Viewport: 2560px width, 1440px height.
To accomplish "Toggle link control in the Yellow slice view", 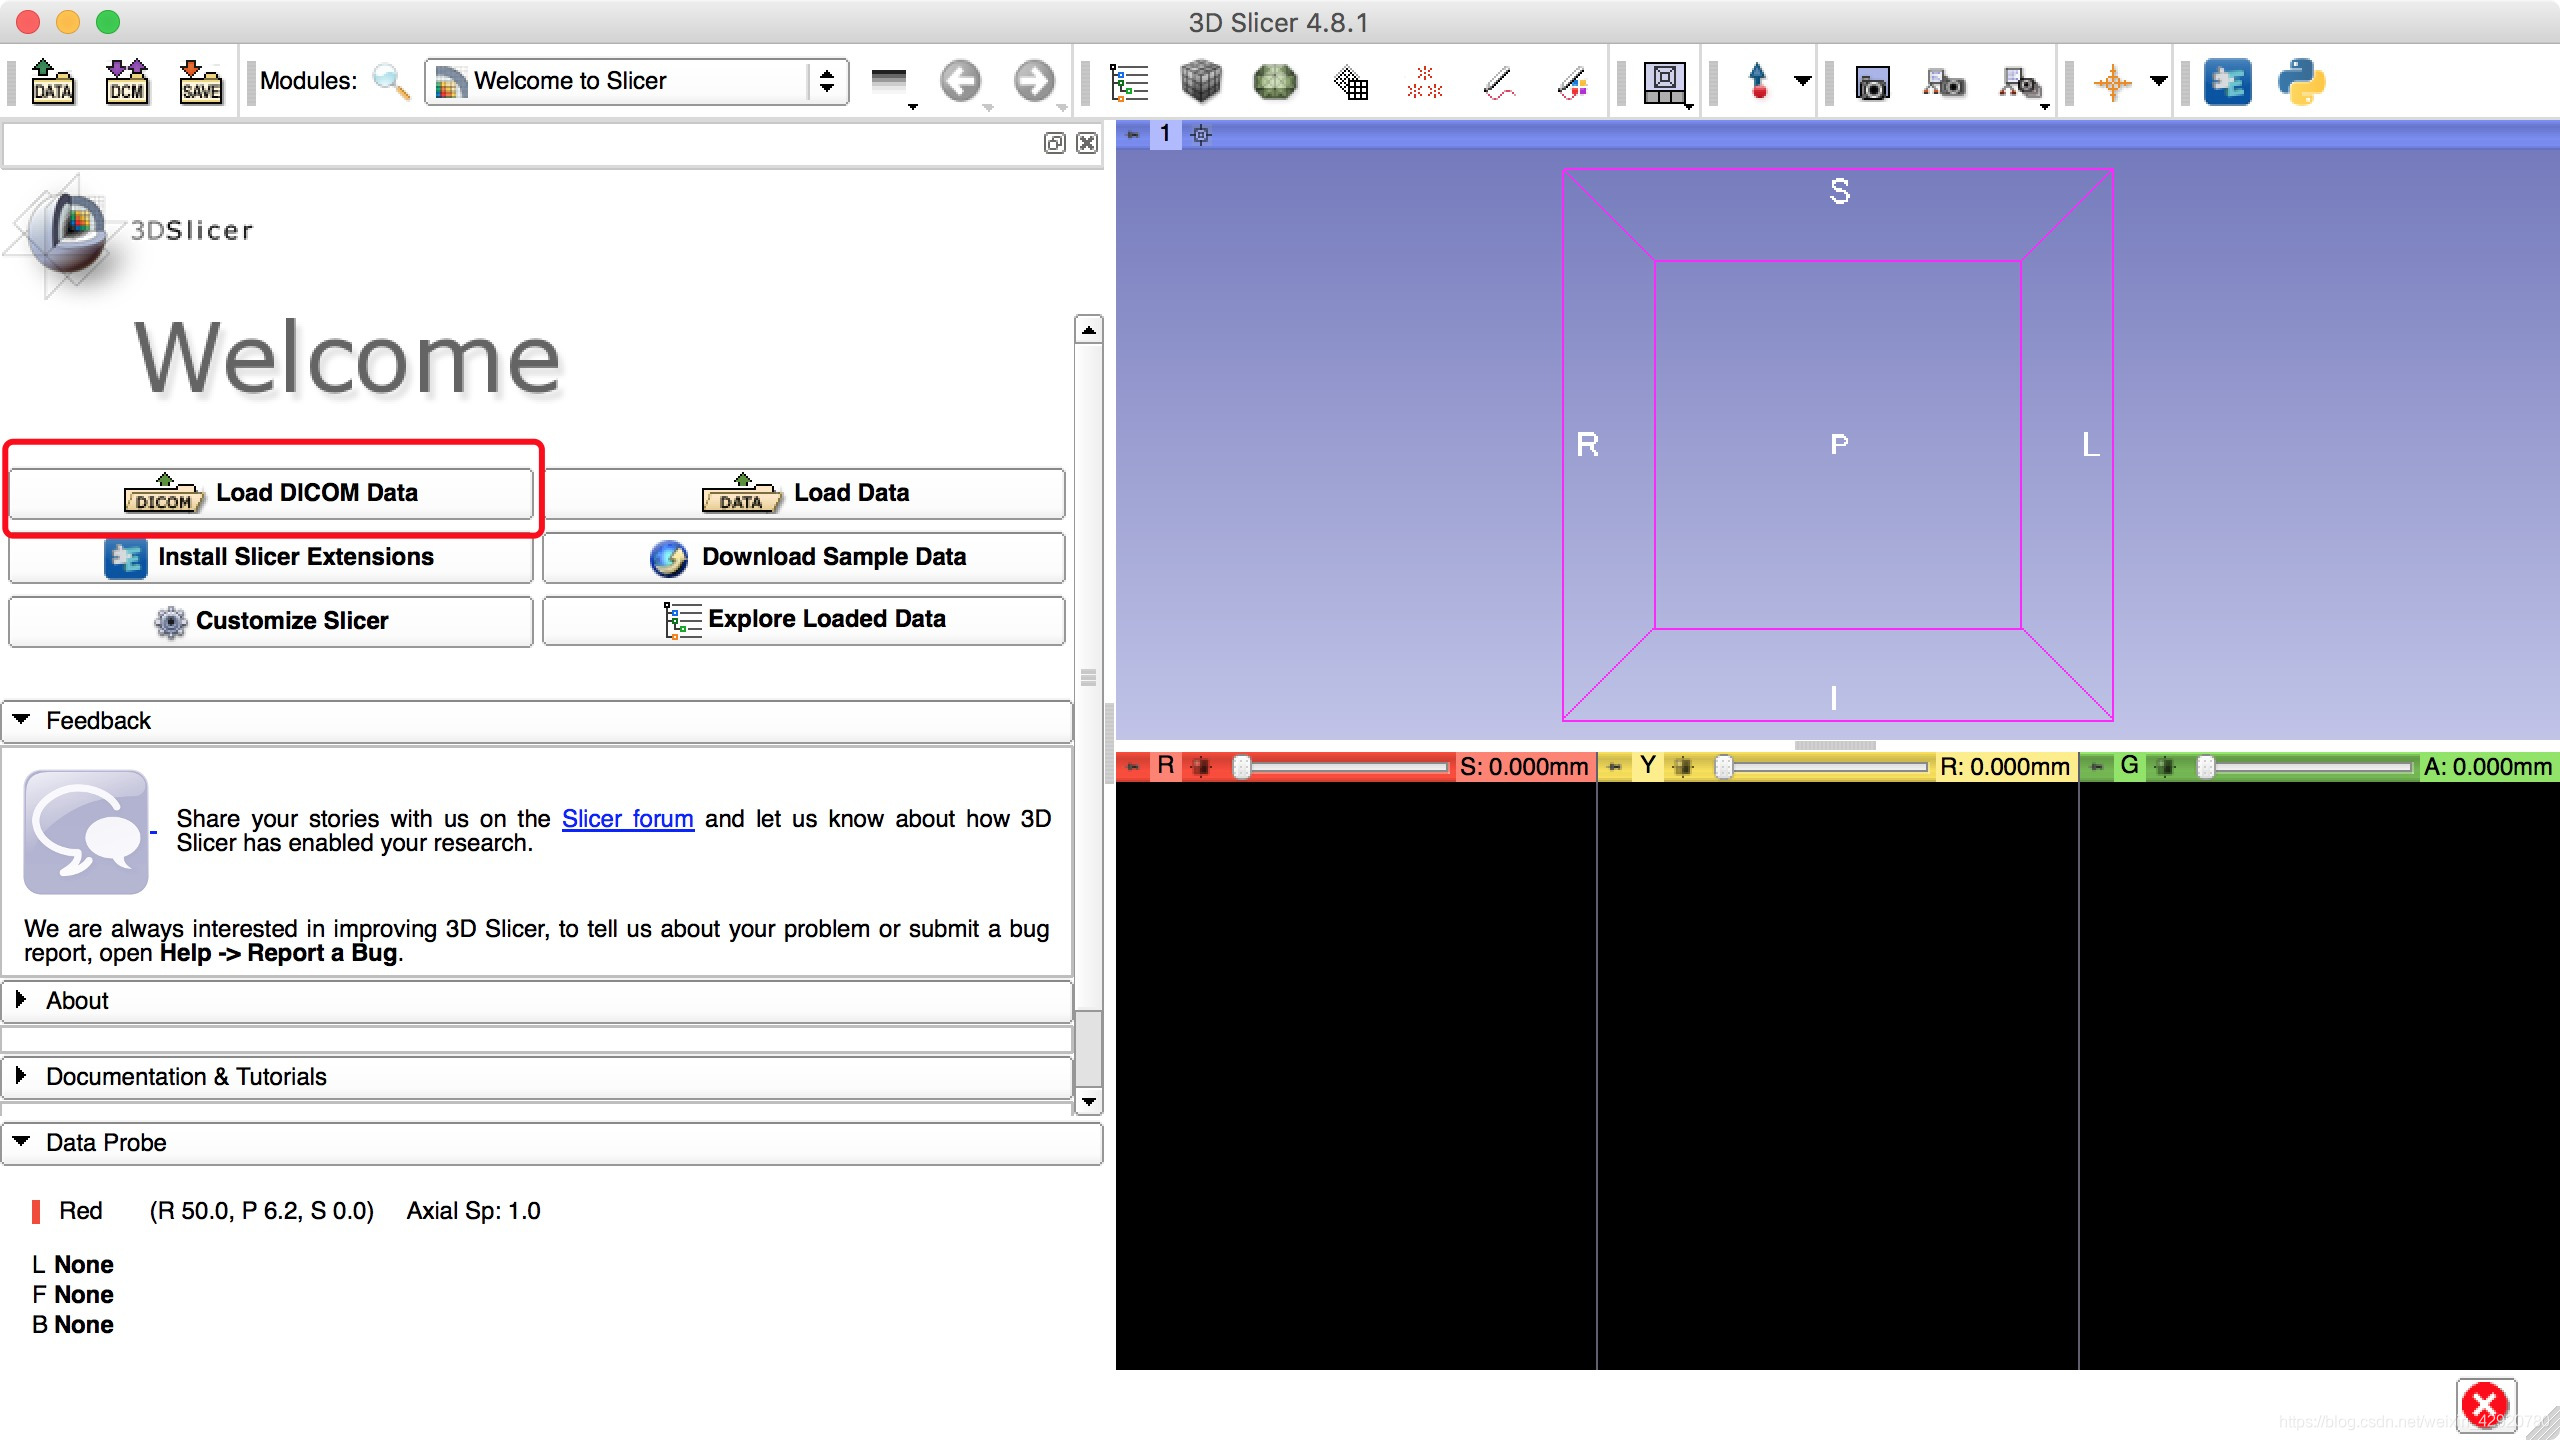I will tap(1684, 767).
